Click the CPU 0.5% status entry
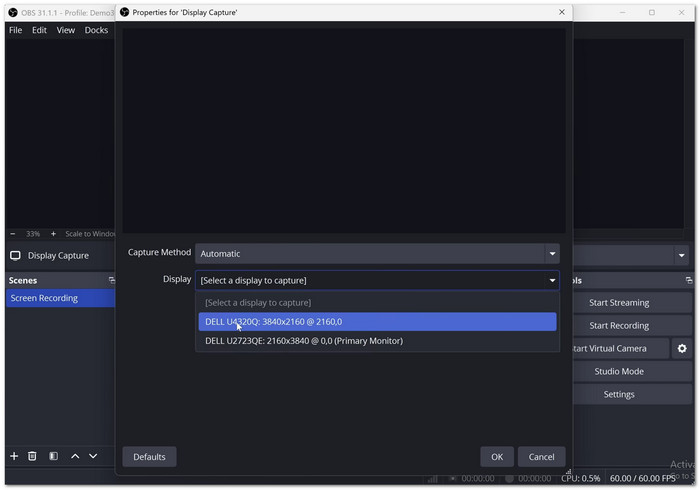Screen dimensions: 700x490 pyautogui.click(x=580, y=478)
